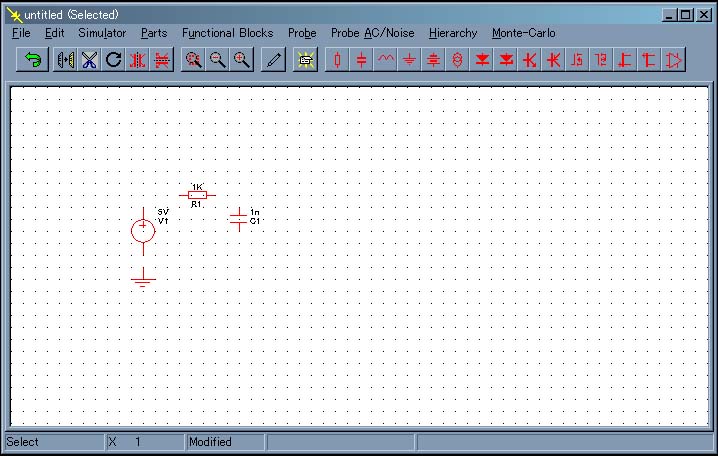Open the File menu
This screenshot has width=718, height=456.
(21, 33)
